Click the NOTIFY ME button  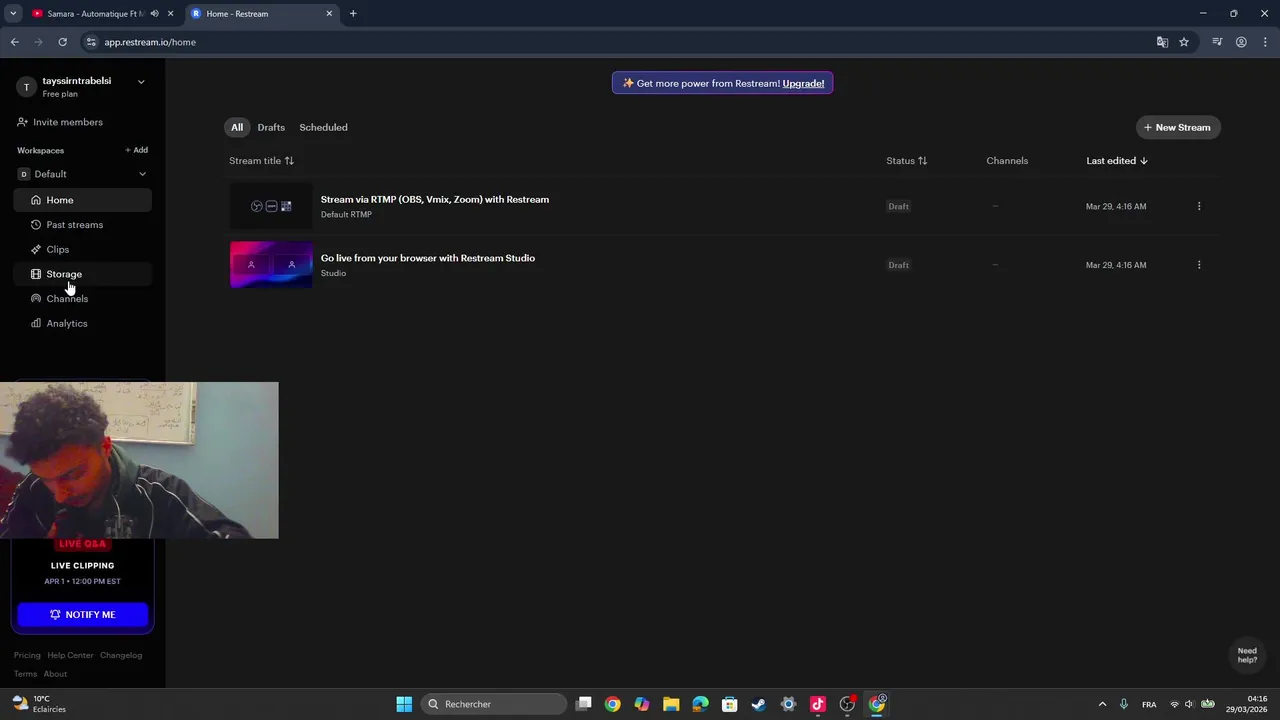coord(83,614)
